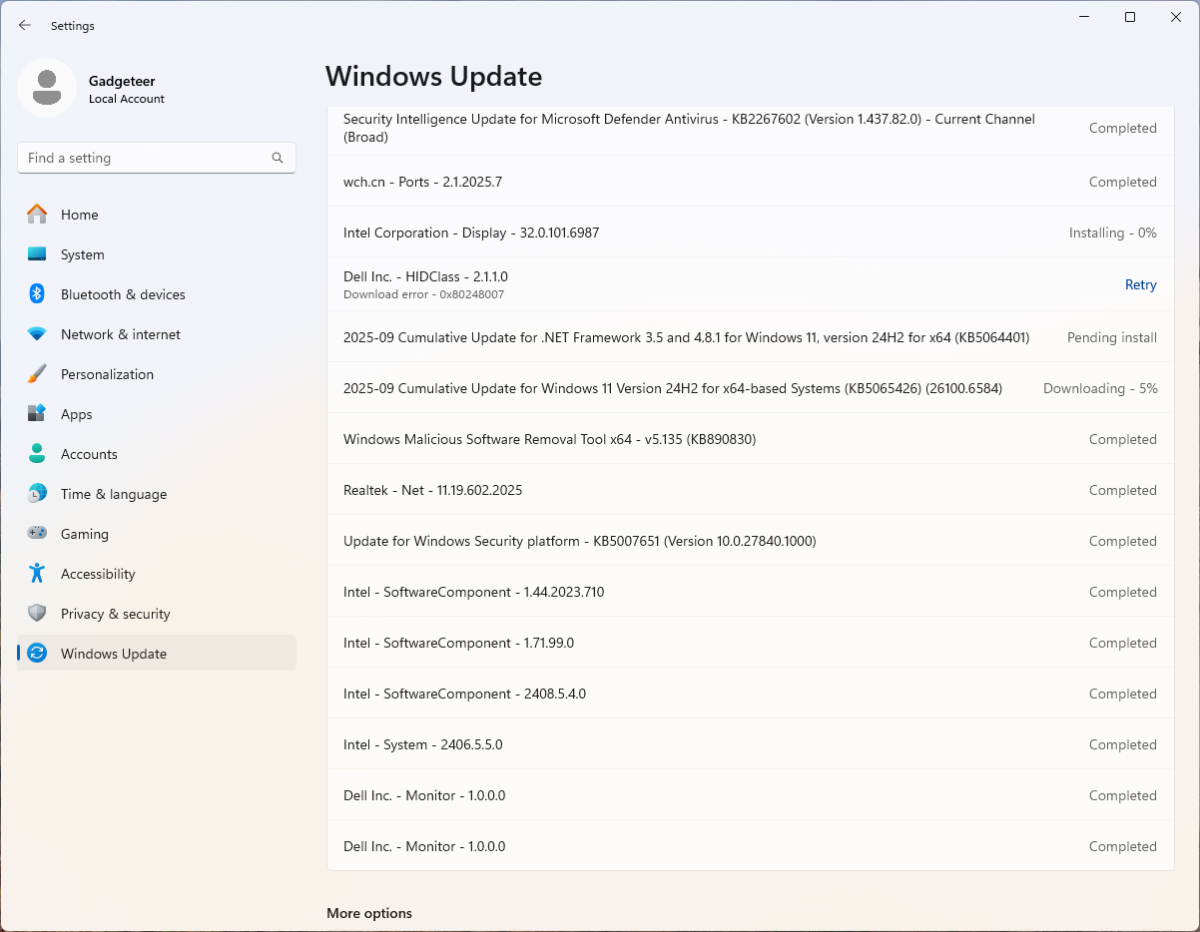Click the Home icon in sidebar
This screenshot has height=932, width=1200.
(x=37, y=214)
